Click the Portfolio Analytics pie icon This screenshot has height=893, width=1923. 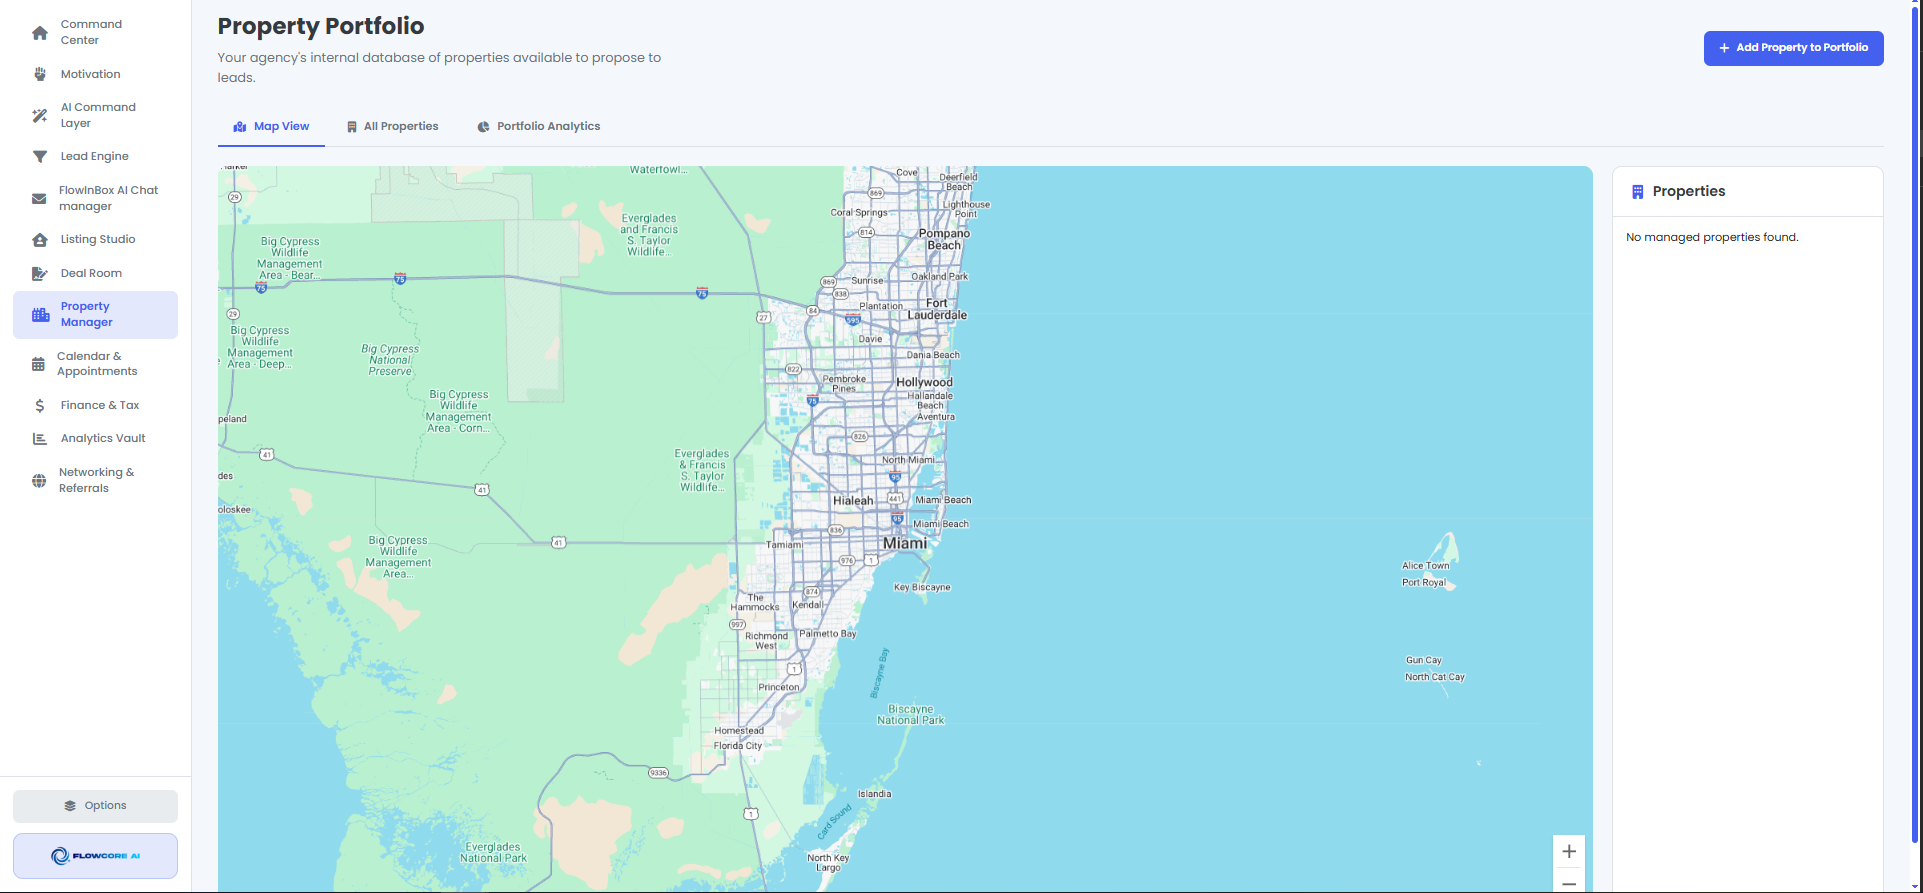click(x=484, y=127)
